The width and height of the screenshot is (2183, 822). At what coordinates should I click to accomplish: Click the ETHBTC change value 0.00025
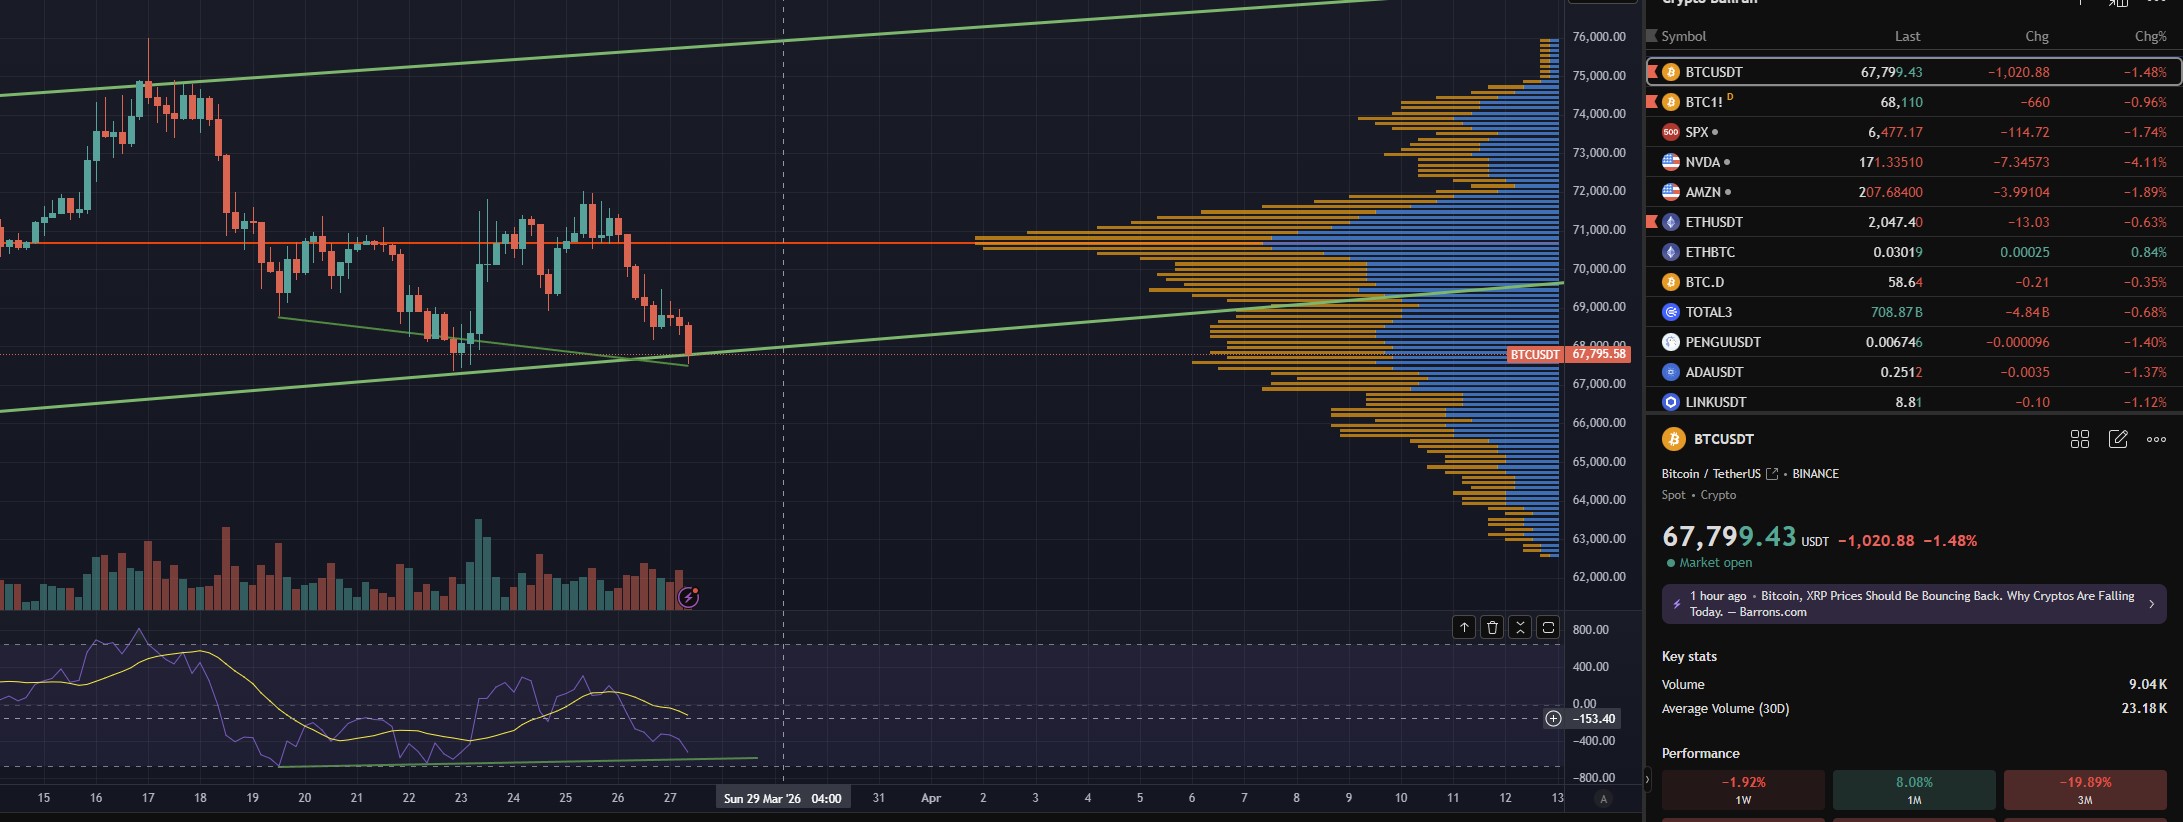(2025, 252)
